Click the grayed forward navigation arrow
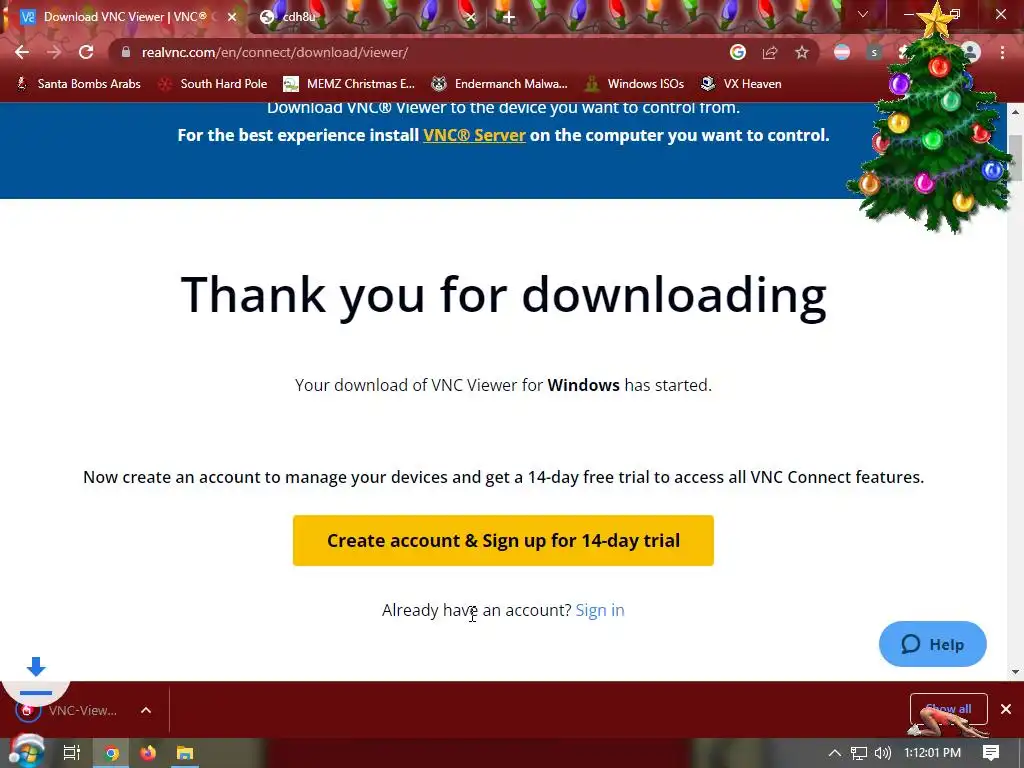Image resolution: width=1024 pixels, height=768 pixels. [x=54, y=52]
